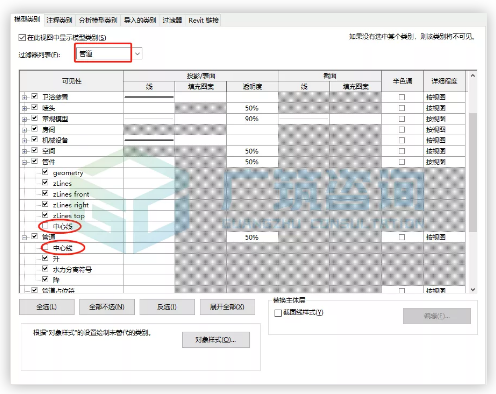Uncheck visibility of 管道
This screenshot has height=394, width=496.
pyautogui.click(x=34, y=236)
